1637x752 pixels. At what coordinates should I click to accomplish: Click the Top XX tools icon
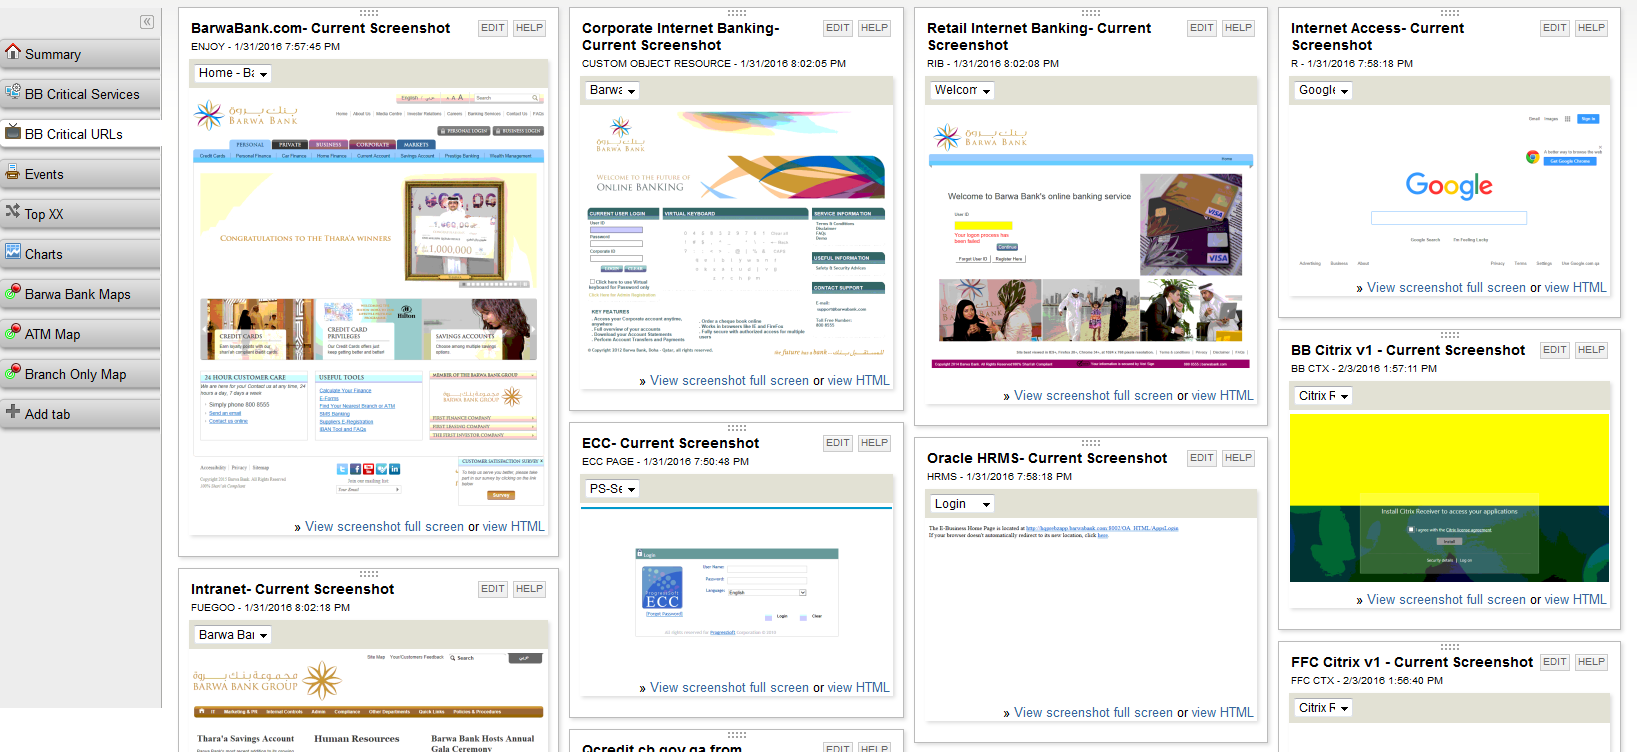pyautogui.click(x=13, y=211)
